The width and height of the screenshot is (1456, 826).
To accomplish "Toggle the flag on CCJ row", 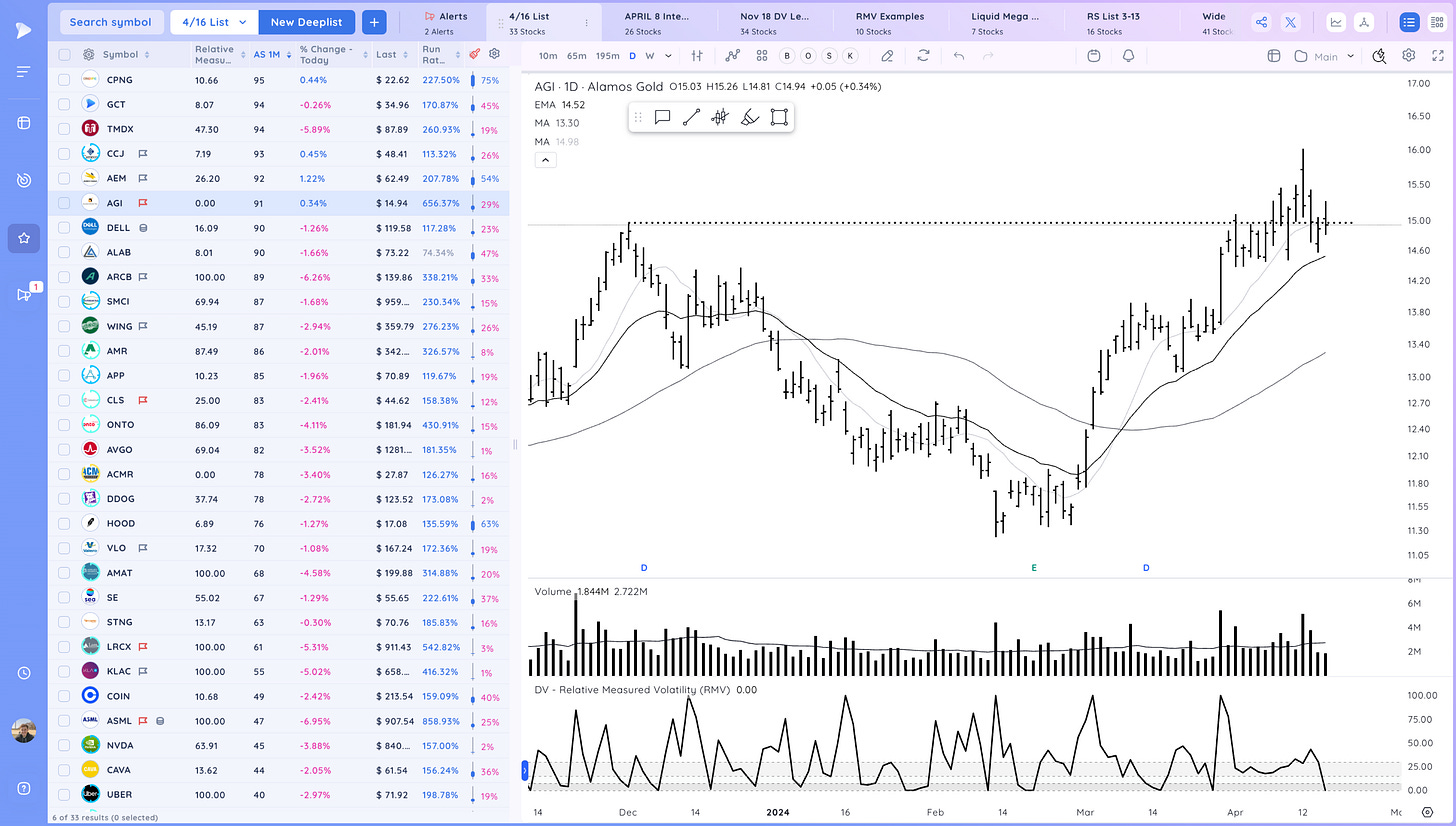I will 144,154.
